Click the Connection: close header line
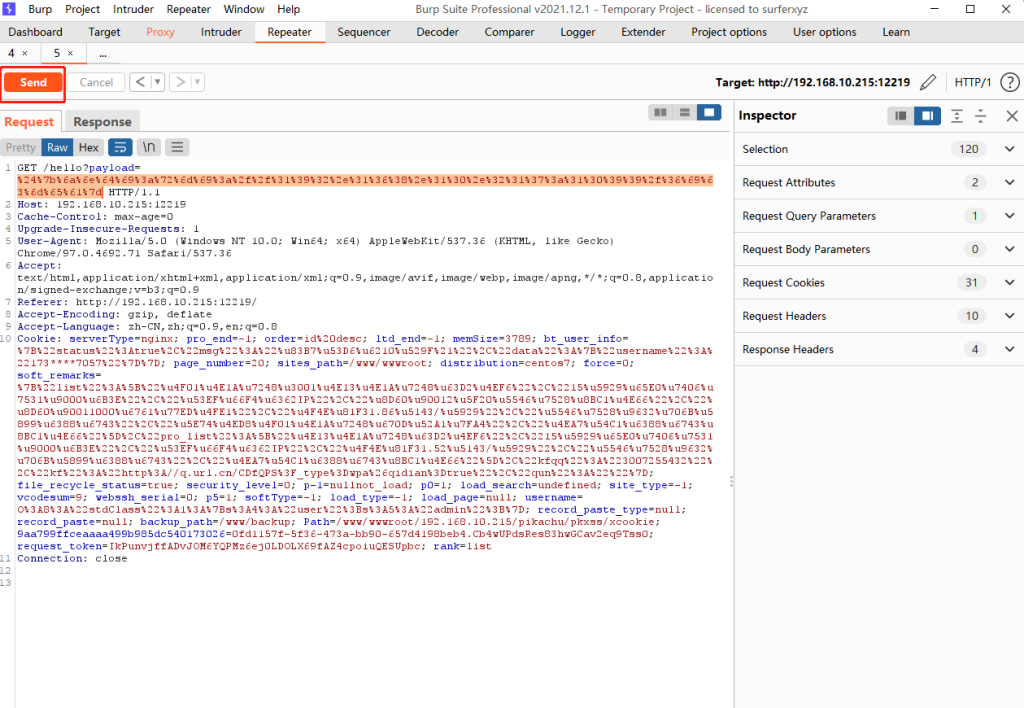Image resolution: width=1024 pixels, height=708 pixels. pyautogui.click(x=72, y=558)
